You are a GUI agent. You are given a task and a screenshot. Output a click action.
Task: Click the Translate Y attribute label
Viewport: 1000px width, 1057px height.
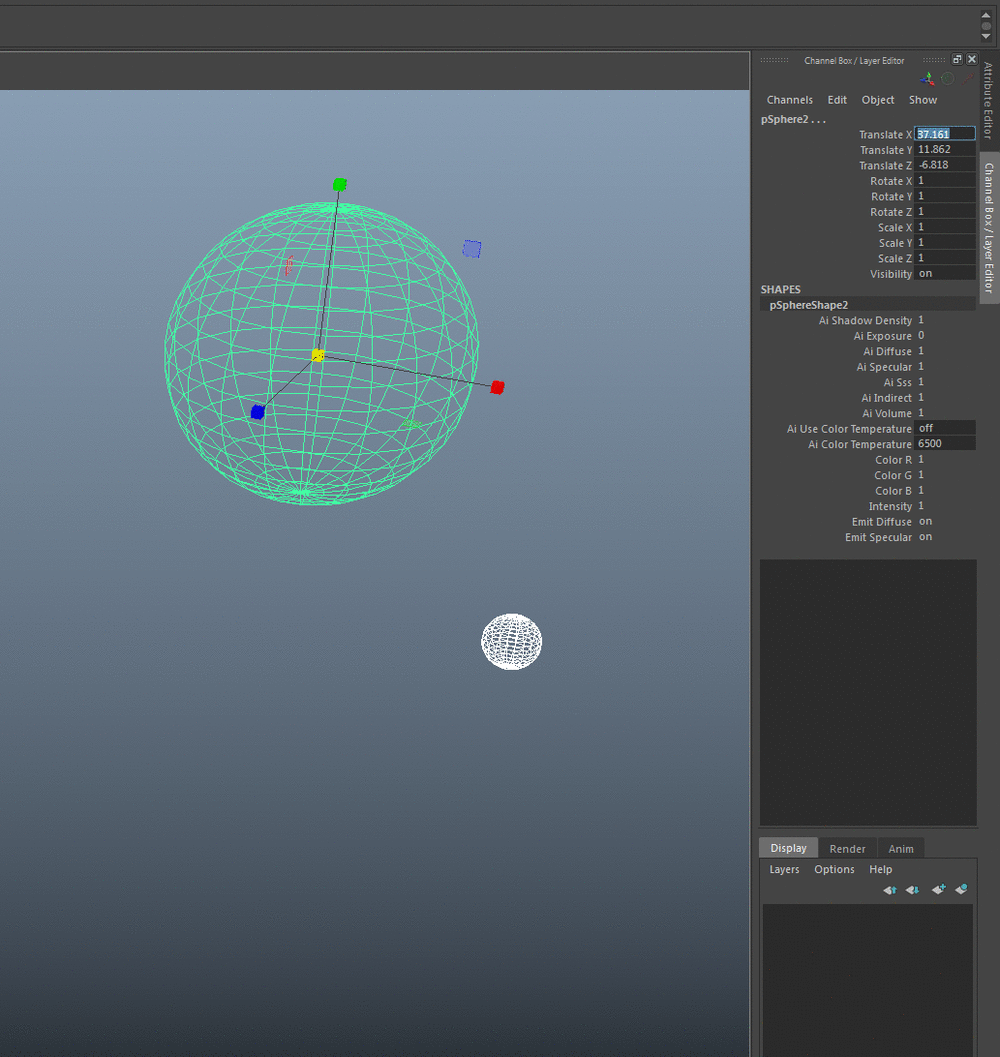tap(885, 150)
